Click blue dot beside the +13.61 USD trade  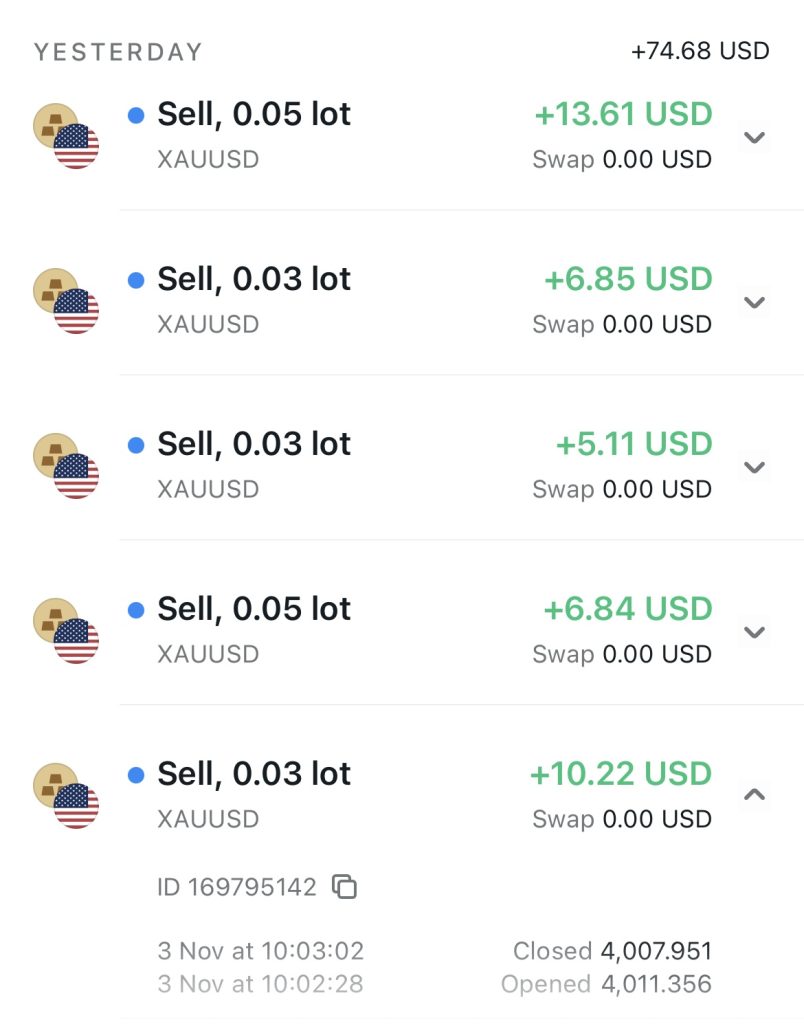point(137,116)
